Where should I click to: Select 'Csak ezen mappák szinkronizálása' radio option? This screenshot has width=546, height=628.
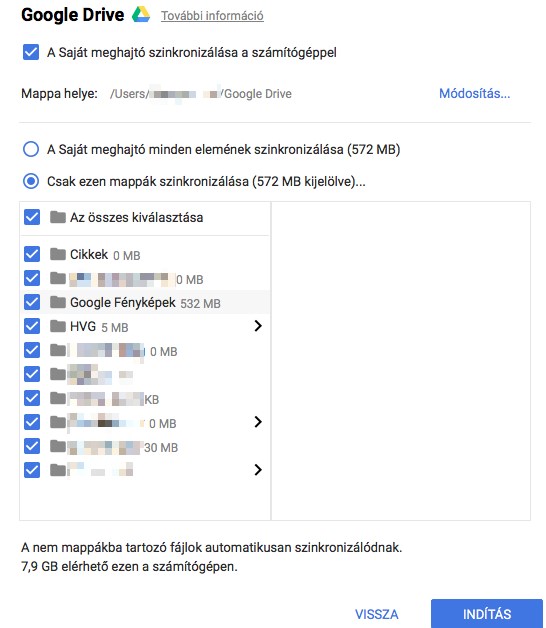pos(31,181)
